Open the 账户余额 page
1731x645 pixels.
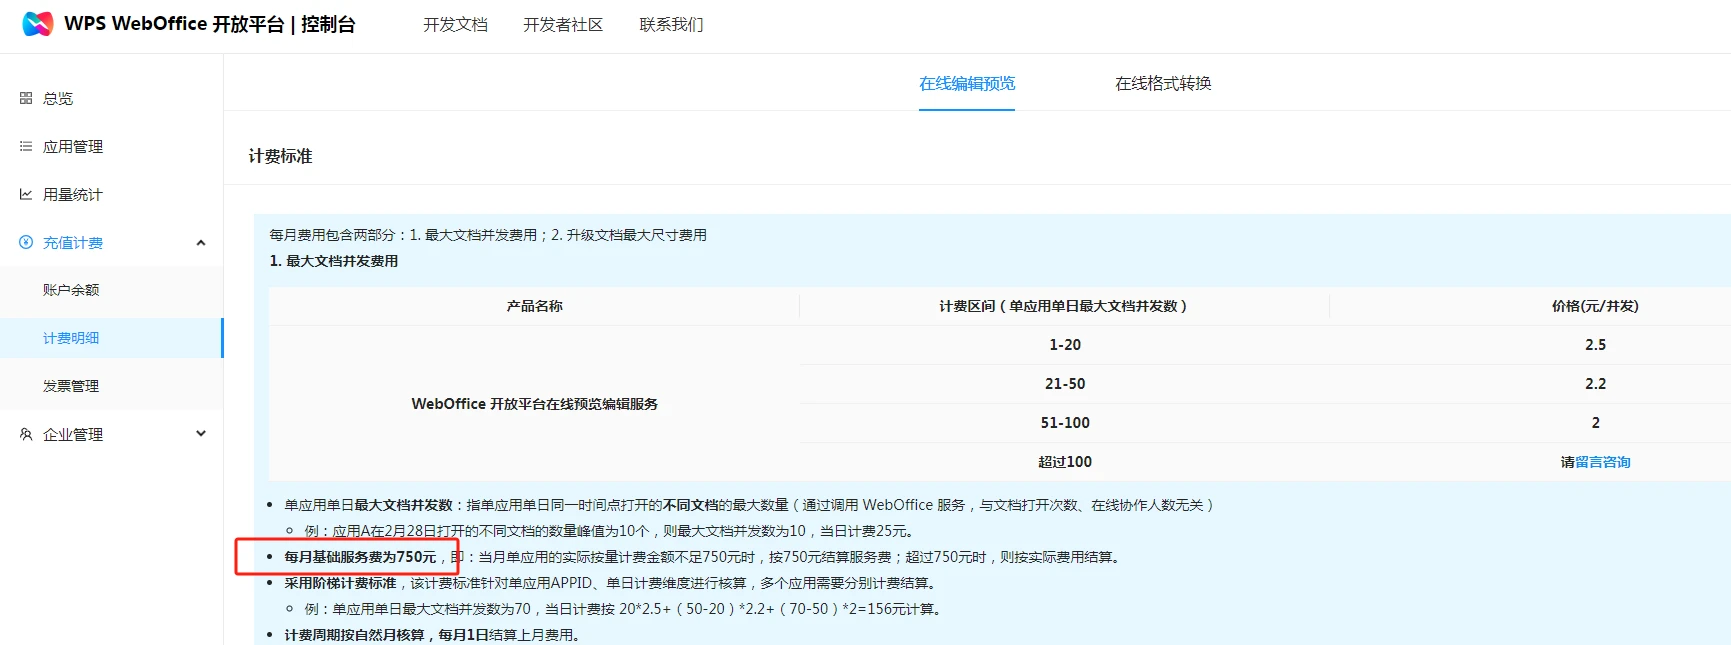coord(71,290)
